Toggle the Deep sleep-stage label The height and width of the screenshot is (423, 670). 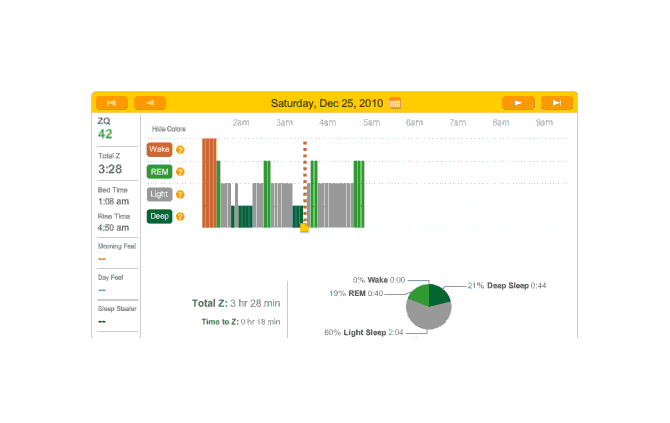tap(159, 216)
